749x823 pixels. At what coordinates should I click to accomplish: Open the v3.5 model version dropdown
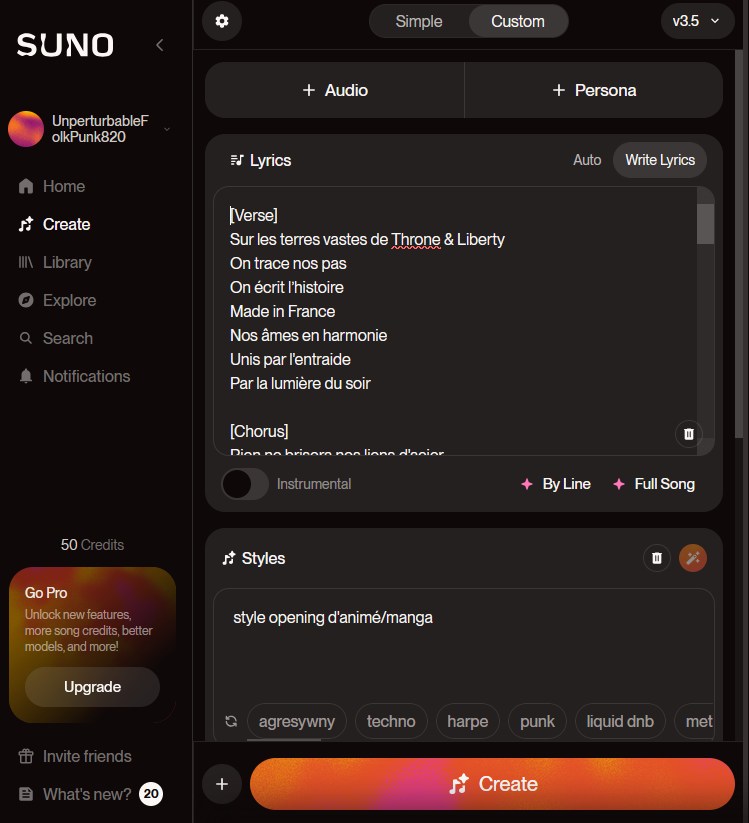click(x=697, y=21)
